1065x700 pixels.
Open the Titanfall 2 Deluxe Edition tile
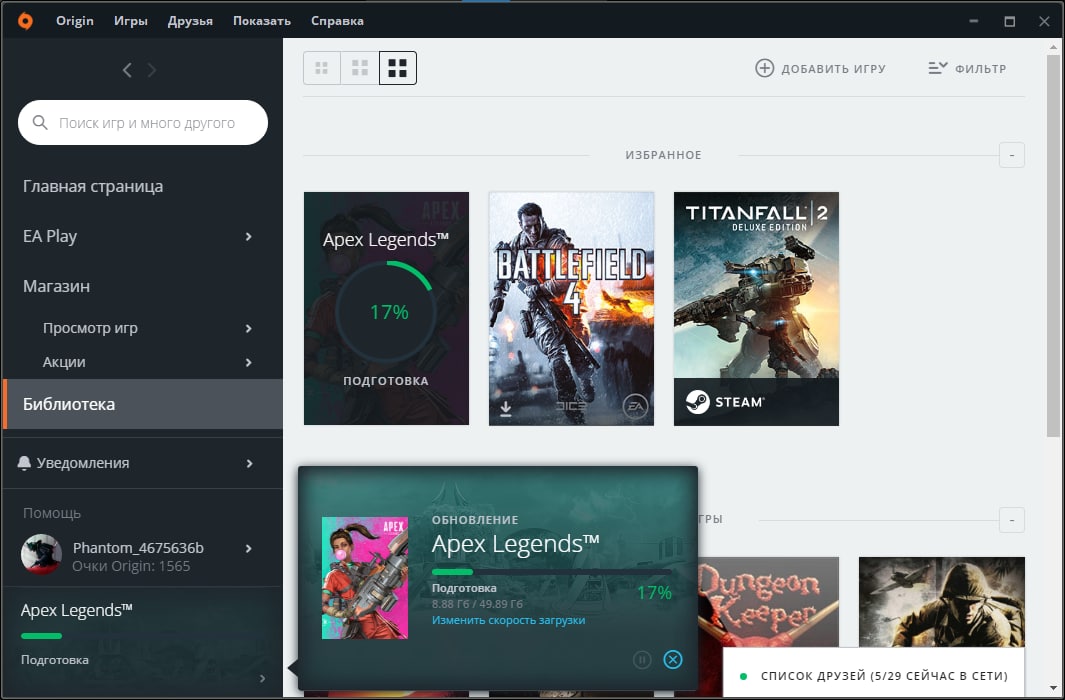[756, 309]
